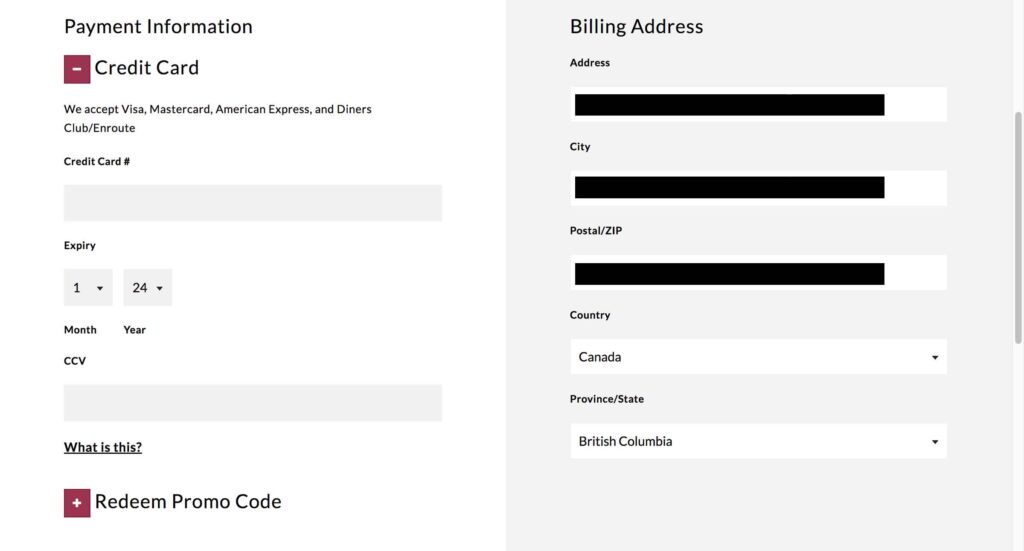Click the "Credit Card #" field label
Image resolution: width=1024 pixels, height=551 pixels.
click(97, 161)
